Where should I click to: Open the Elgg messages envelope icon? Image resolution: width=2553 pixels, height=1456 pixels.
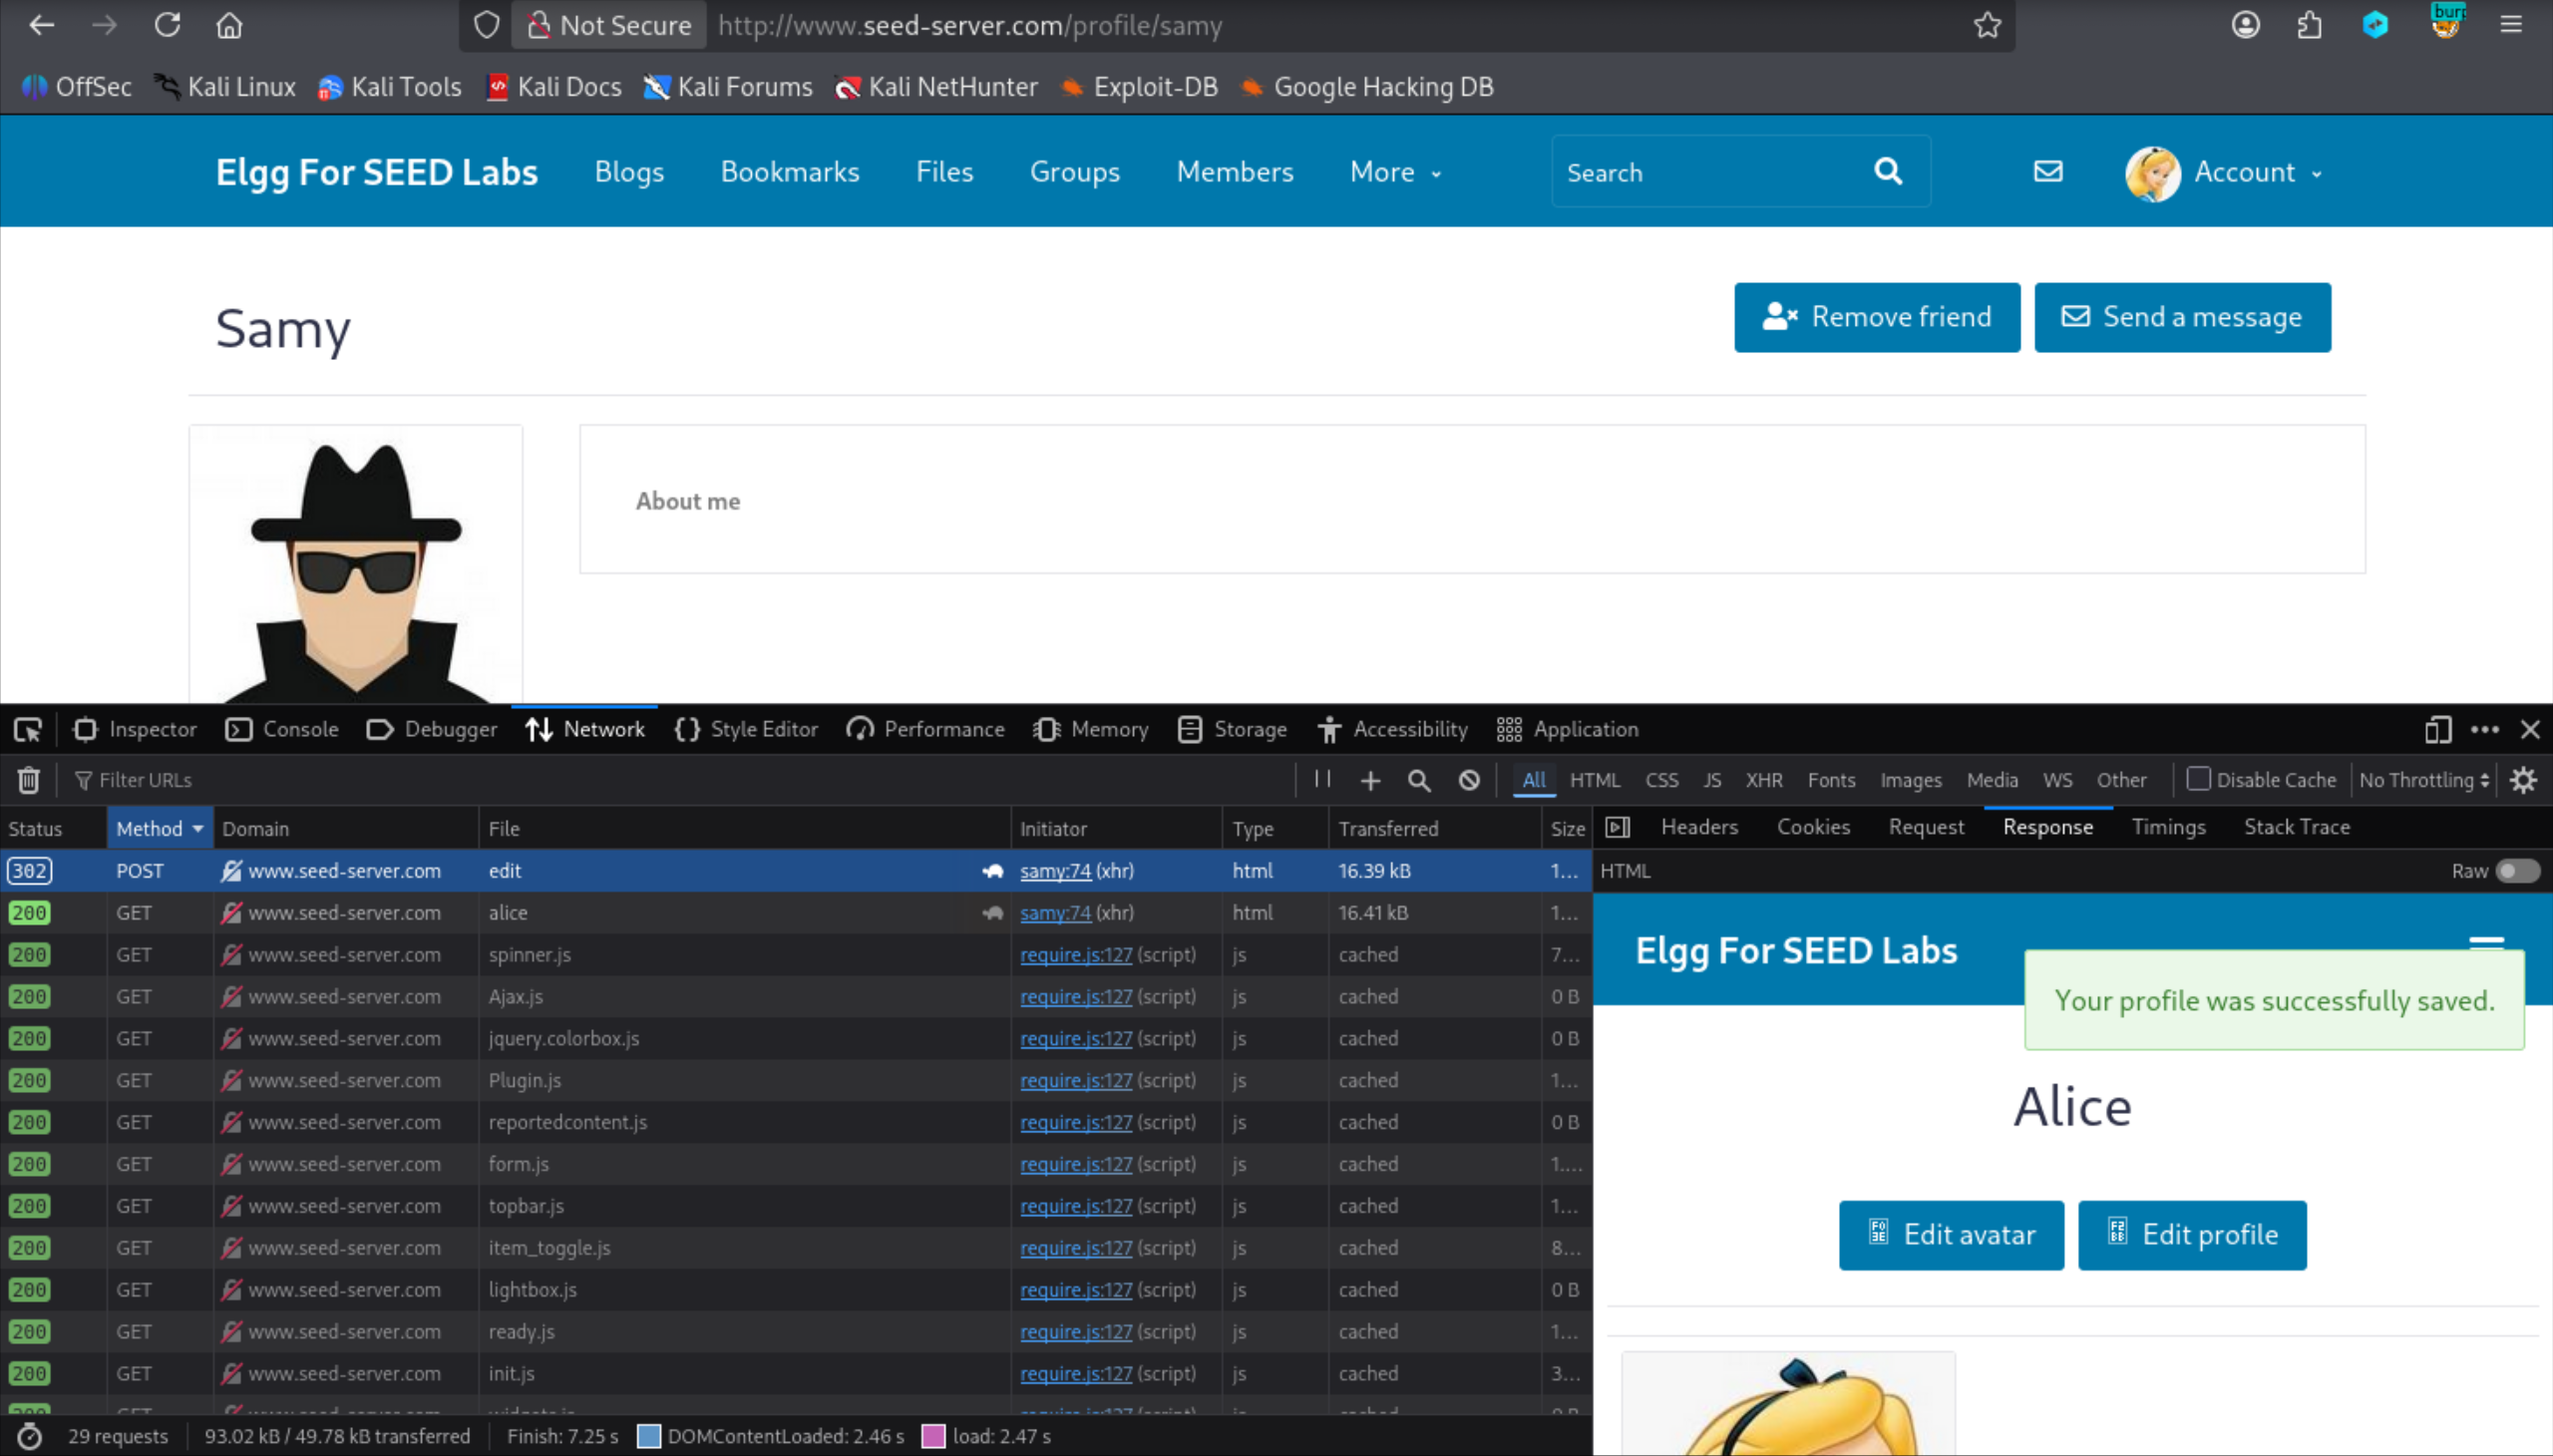(2047, 172)
